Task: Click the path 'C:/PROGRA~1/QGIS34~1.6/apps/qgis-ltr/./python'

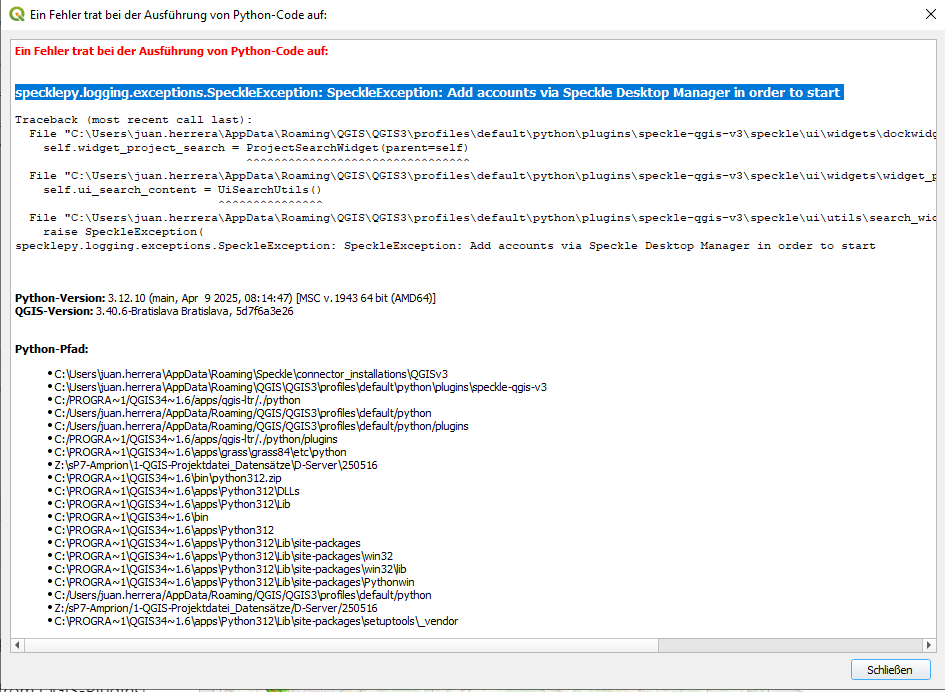Action: point(177,400)
